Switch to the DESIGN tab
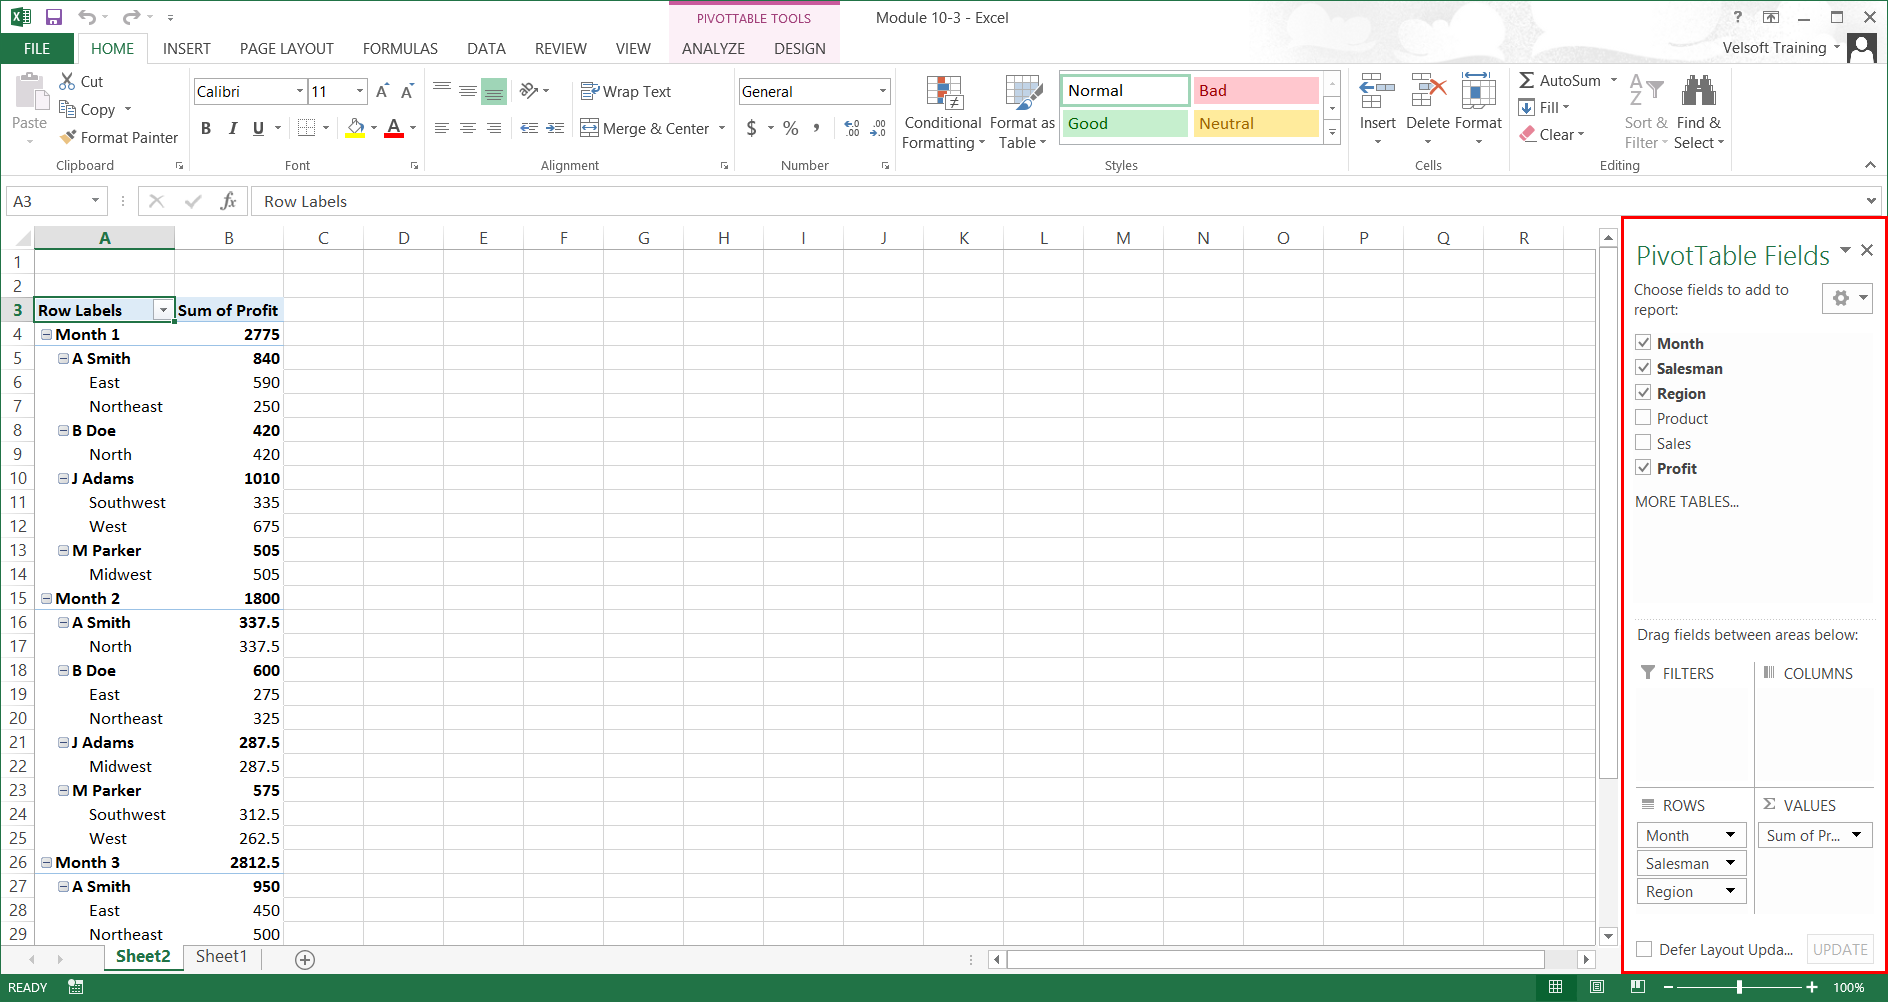This screenshot has width=1888, height=1002. click(x=799, y=47)
